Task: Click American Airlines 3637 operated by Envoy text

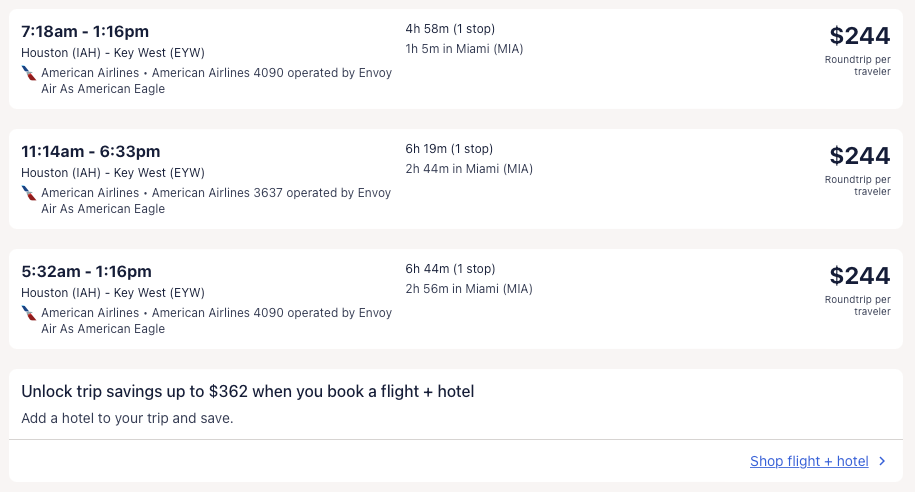Action: pos(271,193)
